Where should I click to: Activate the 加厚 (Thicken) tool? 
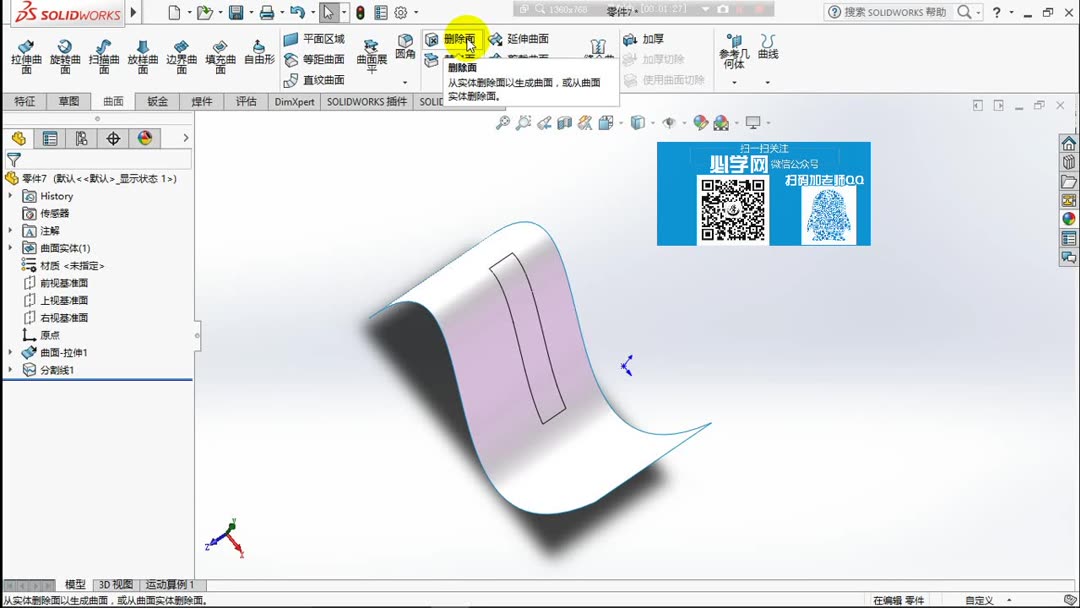[x=644, y=39]
